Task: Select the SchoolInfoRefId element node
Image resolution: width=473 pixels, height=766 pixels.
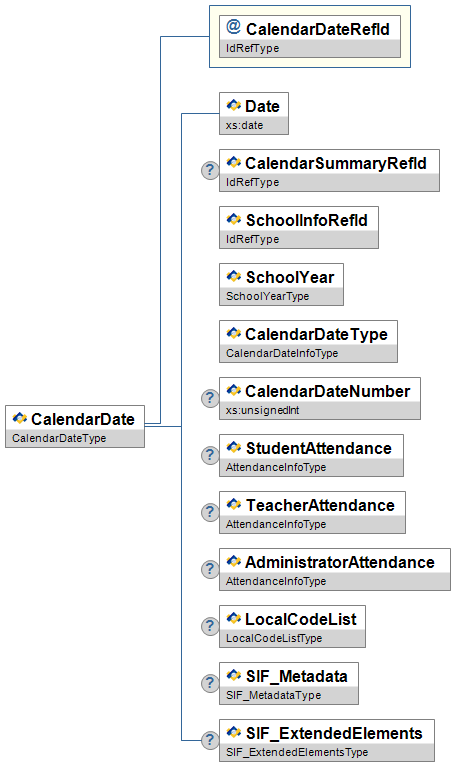Action: 299,228
